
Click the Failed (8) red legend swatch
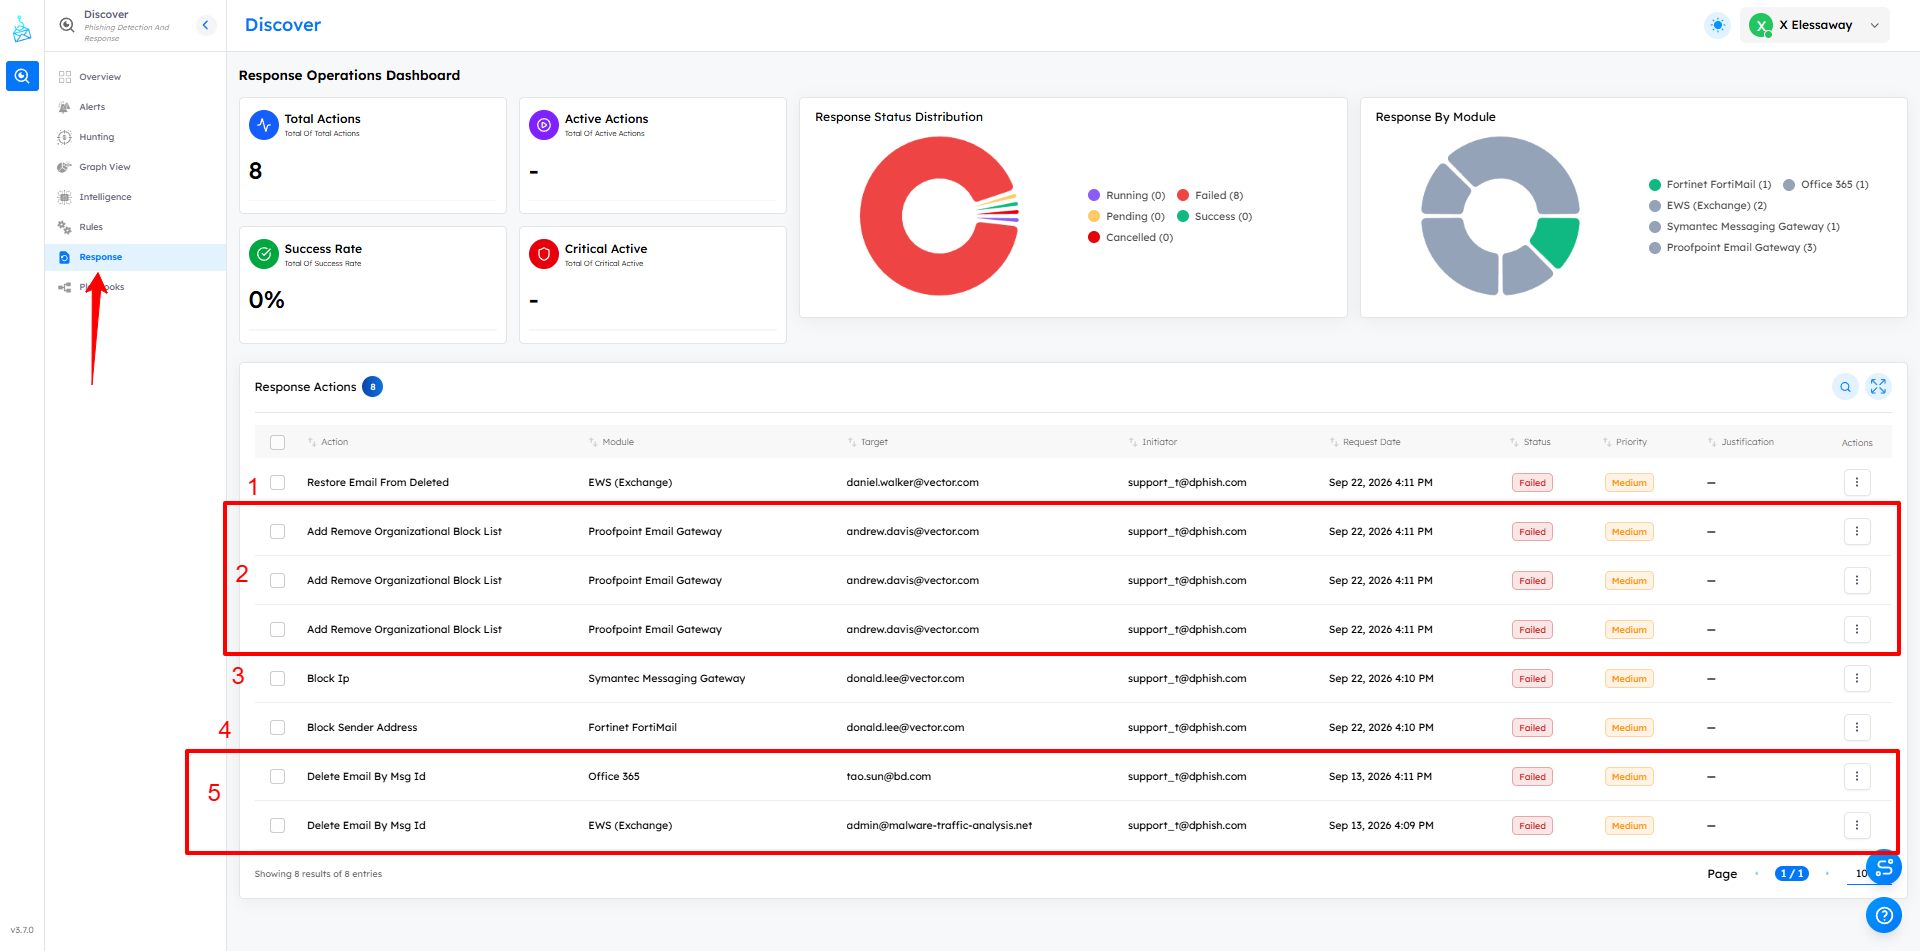pyautogui.click(x=1183, y=195)
